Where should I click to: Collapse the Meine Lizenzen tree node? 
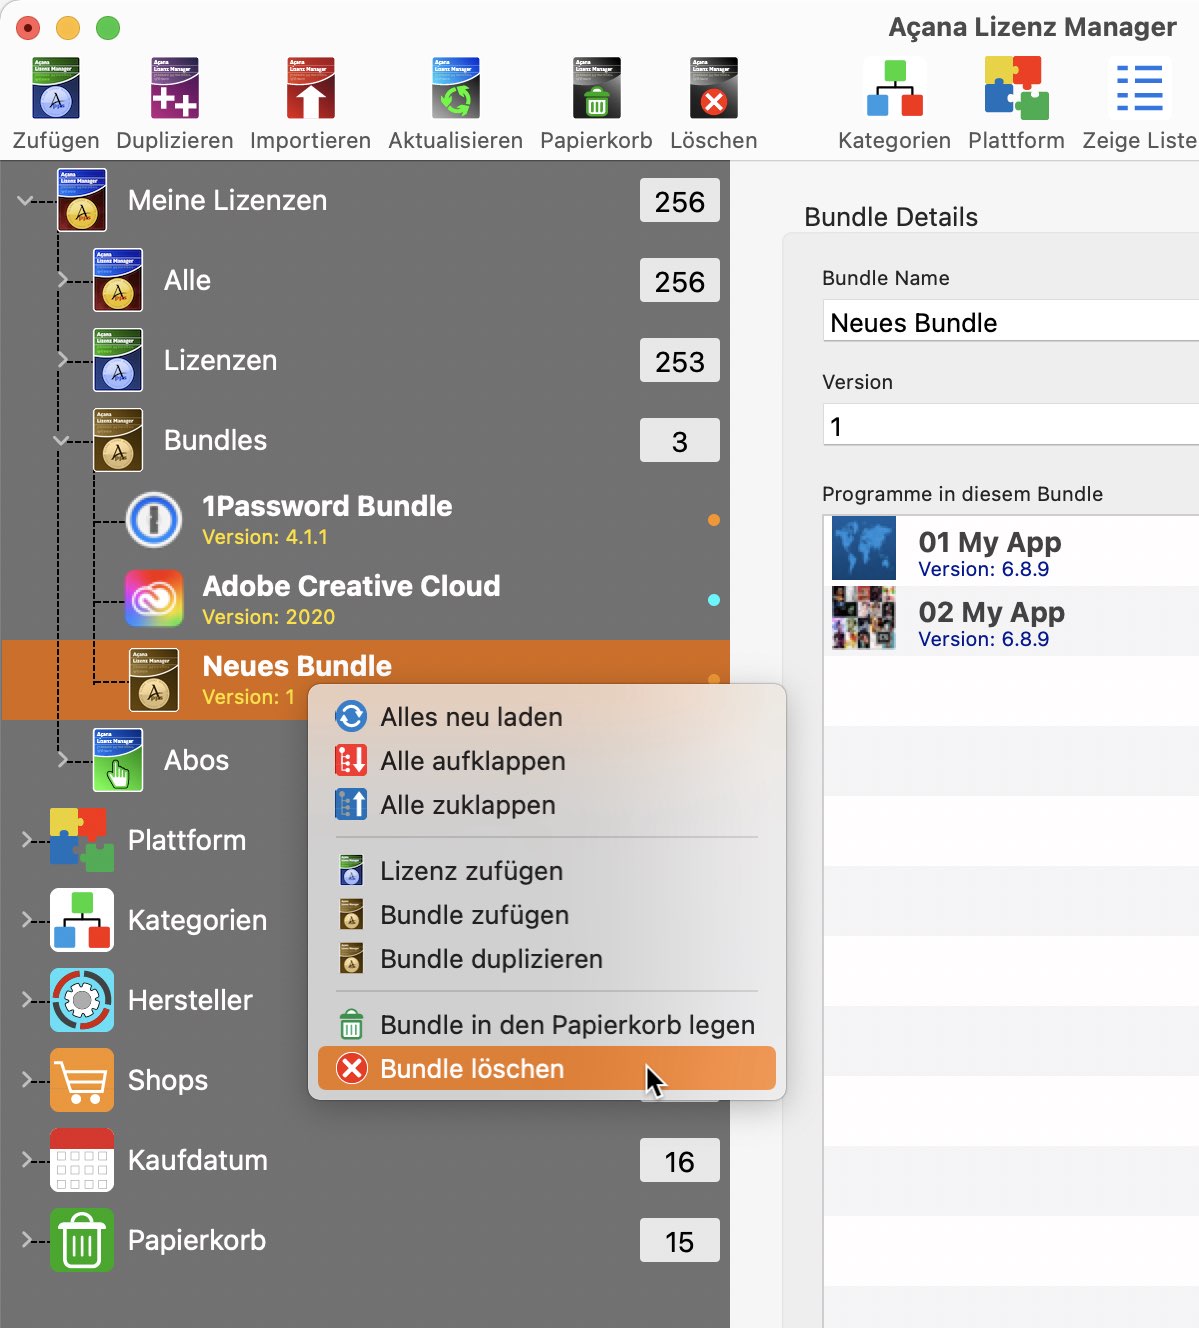[25, 200]
